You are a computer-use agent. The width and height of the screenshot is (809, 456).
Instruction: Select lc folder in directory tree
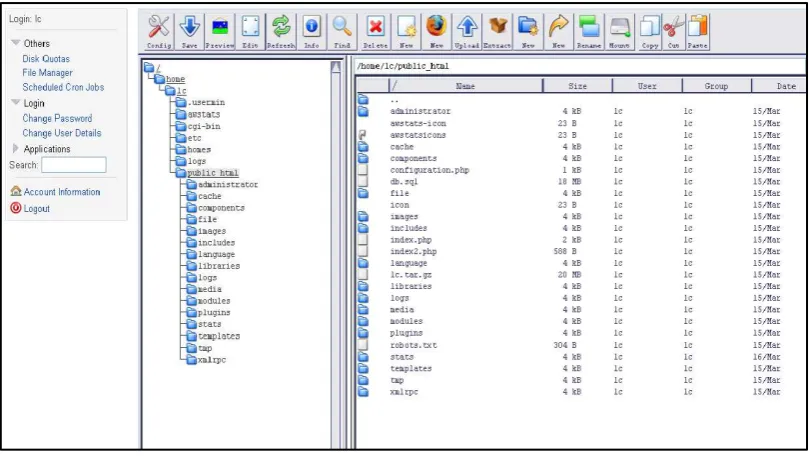(176, 91)
